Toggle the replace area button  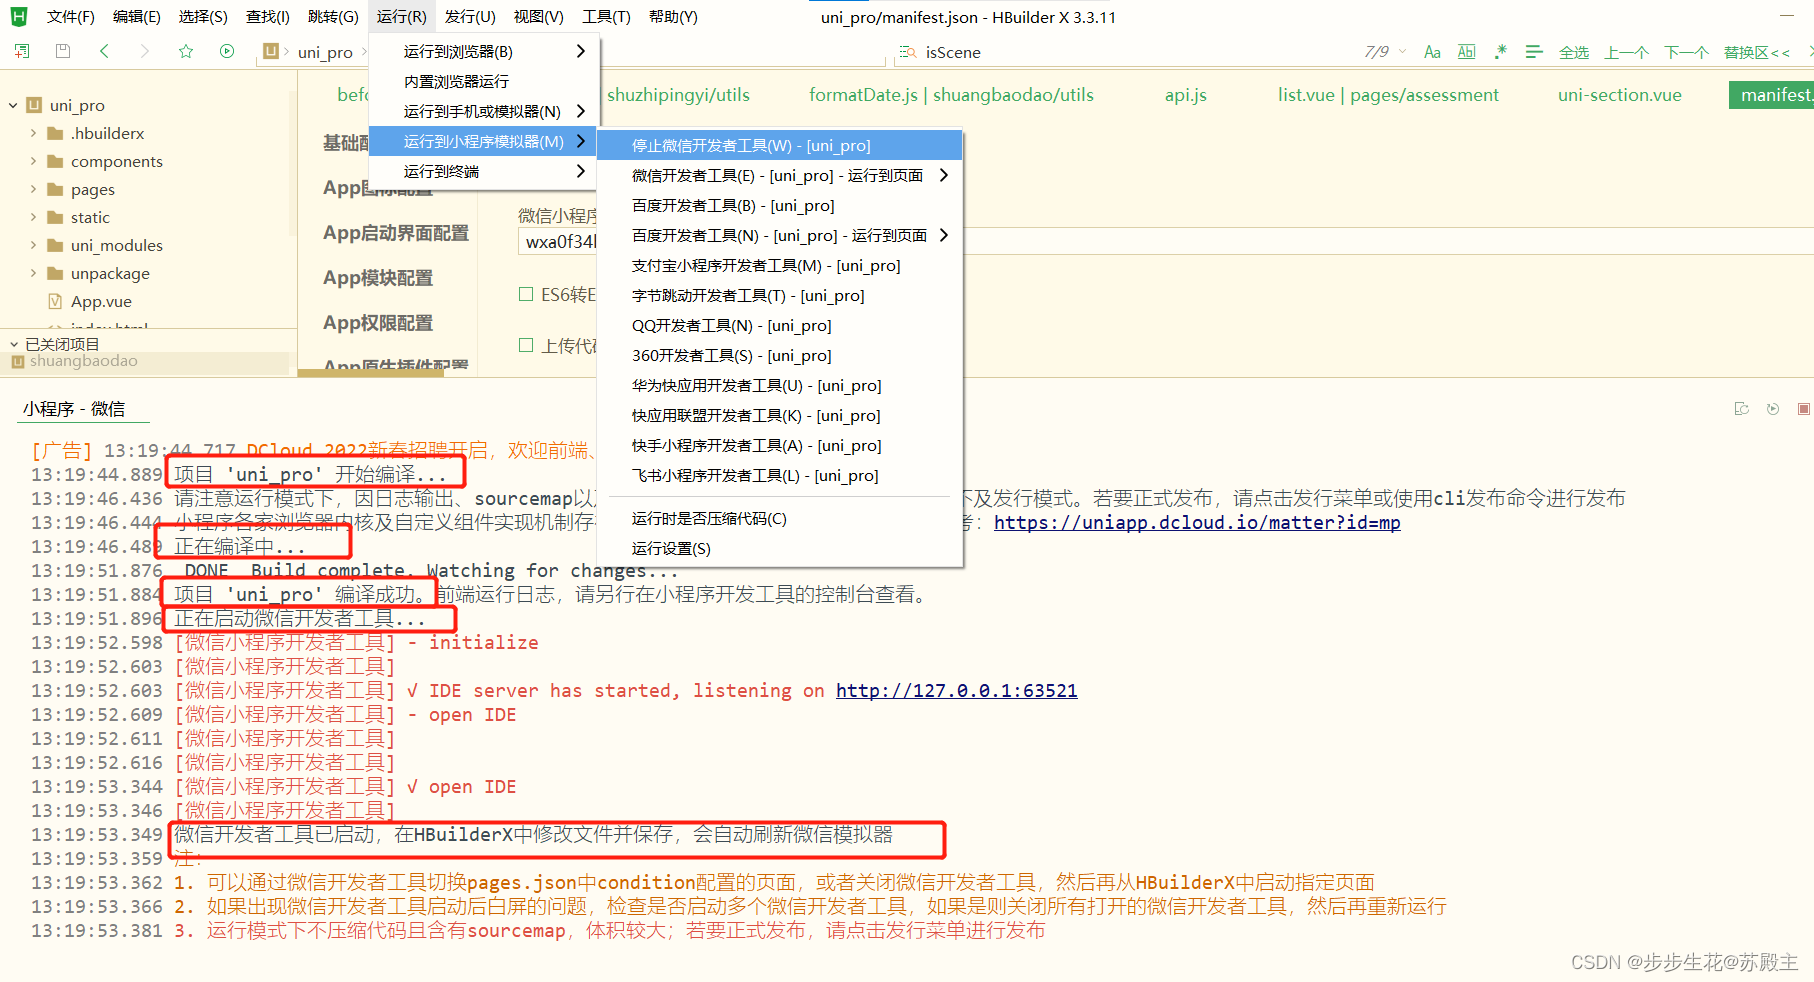[1757, 52]
